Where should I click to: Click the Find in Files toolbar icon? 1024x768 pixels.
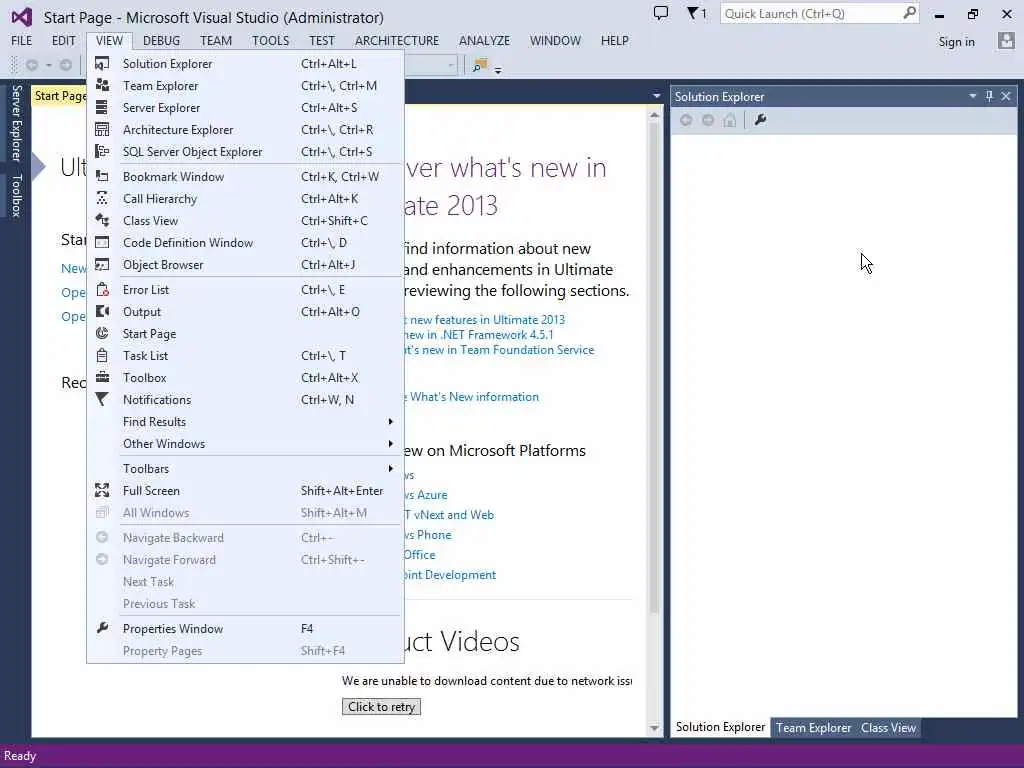[x=480, y=65]
